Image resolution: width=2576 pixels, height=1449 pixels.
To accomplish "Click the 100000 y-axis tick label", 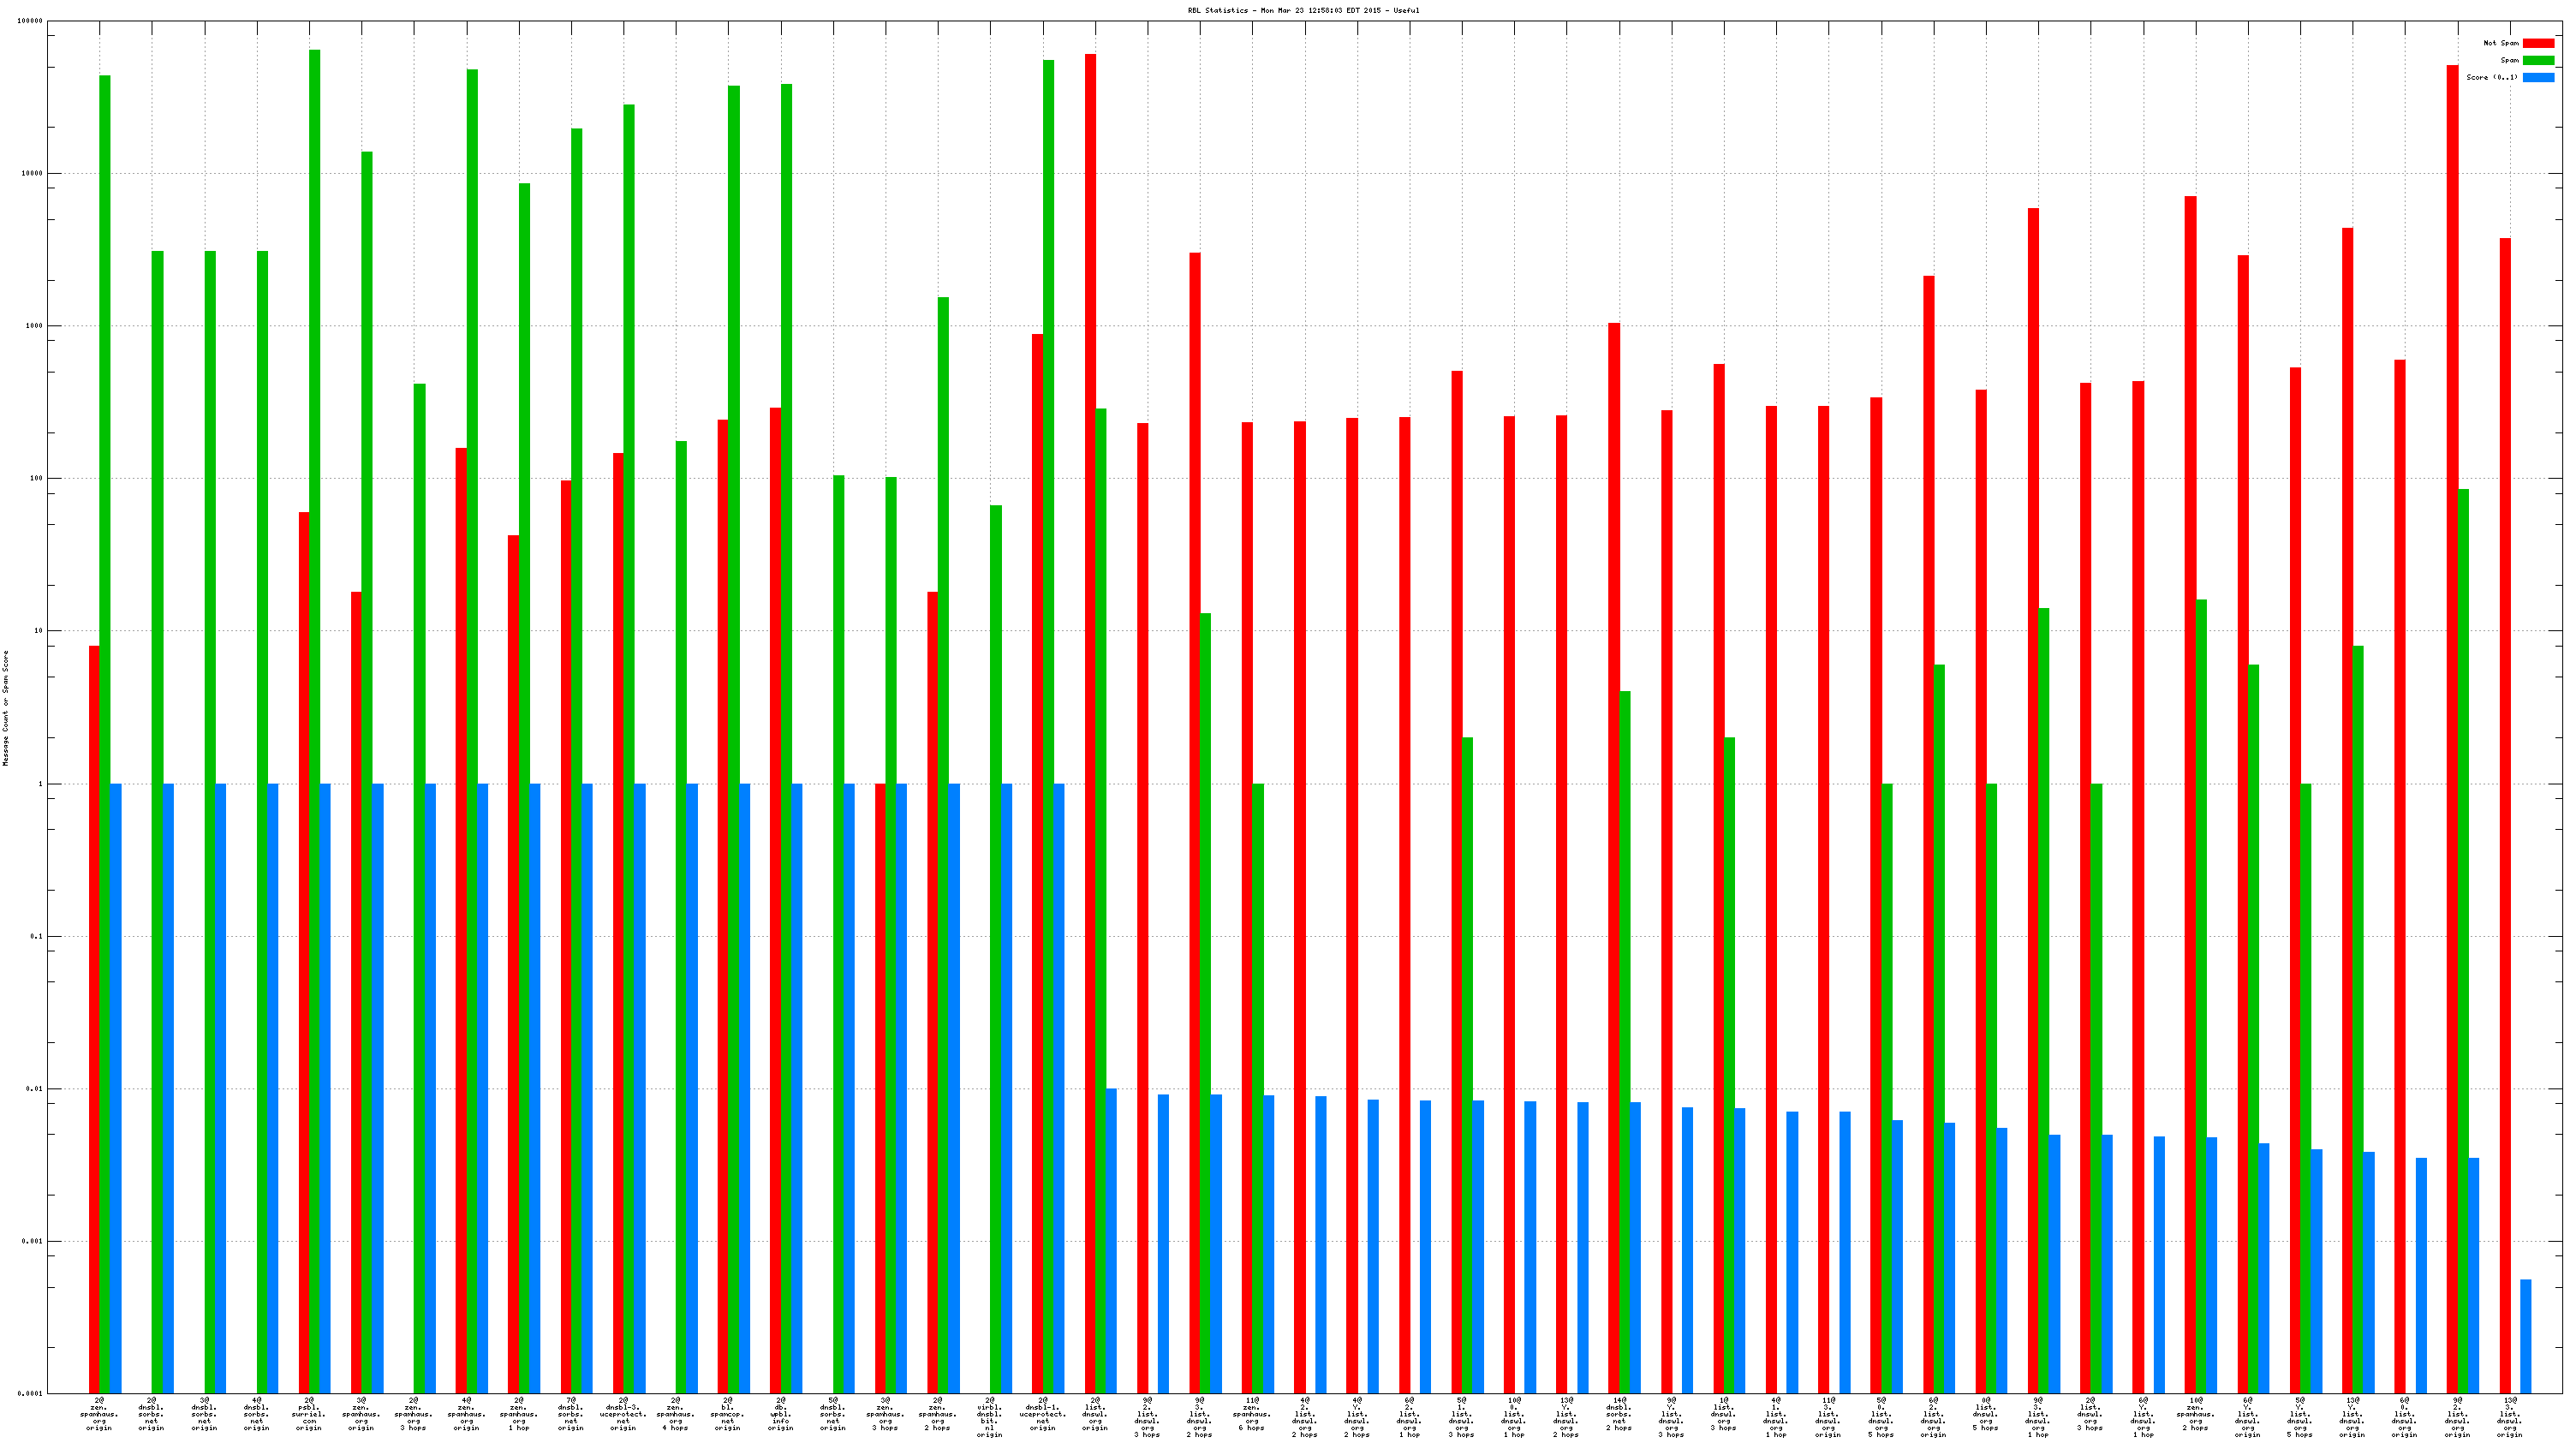I will tap(30, 21).
